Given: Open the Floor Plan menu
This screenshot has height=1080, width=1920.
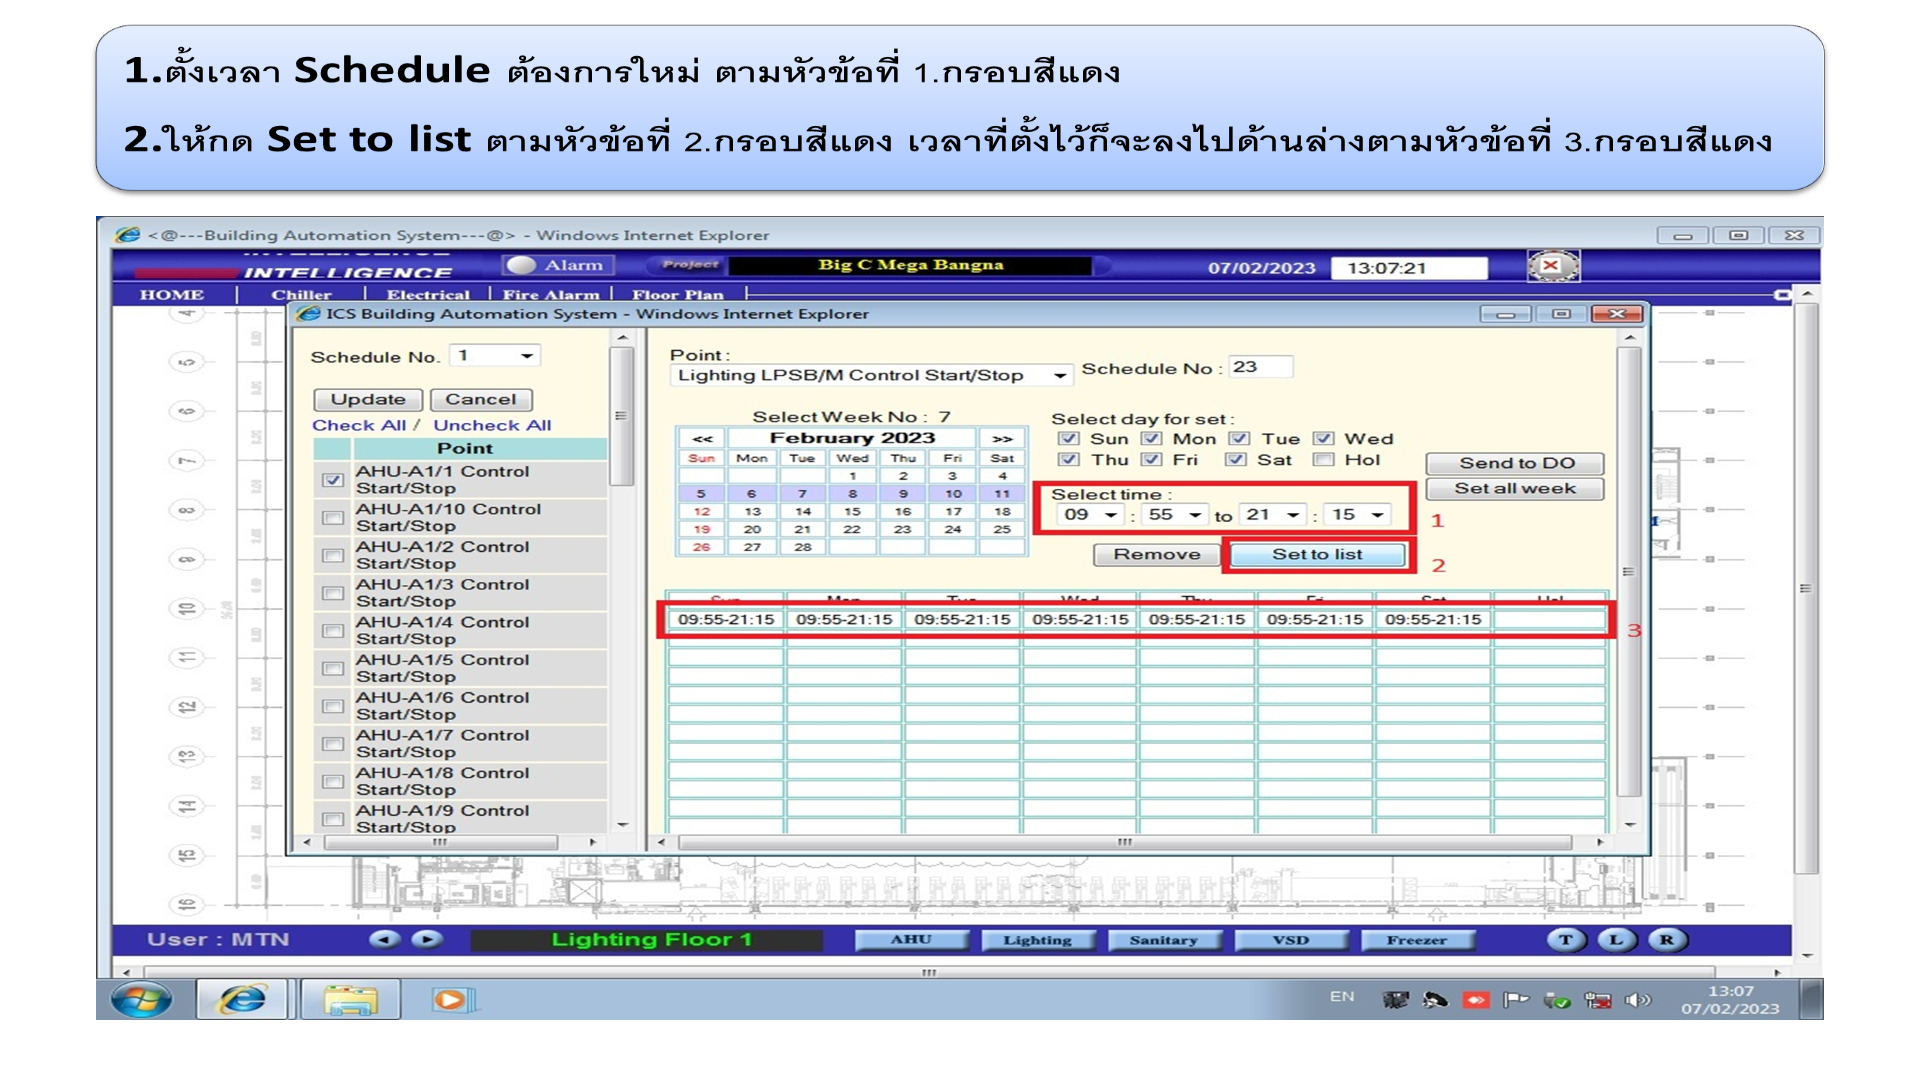Looking at the screenshot, I should 678,294.
